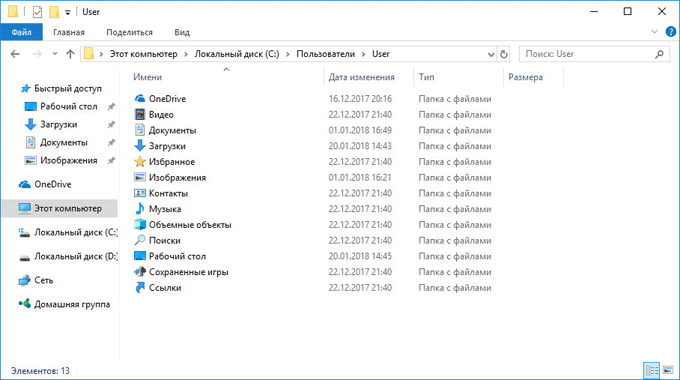Select the Загрузки folder icon in file list

[x=140, y=146]
